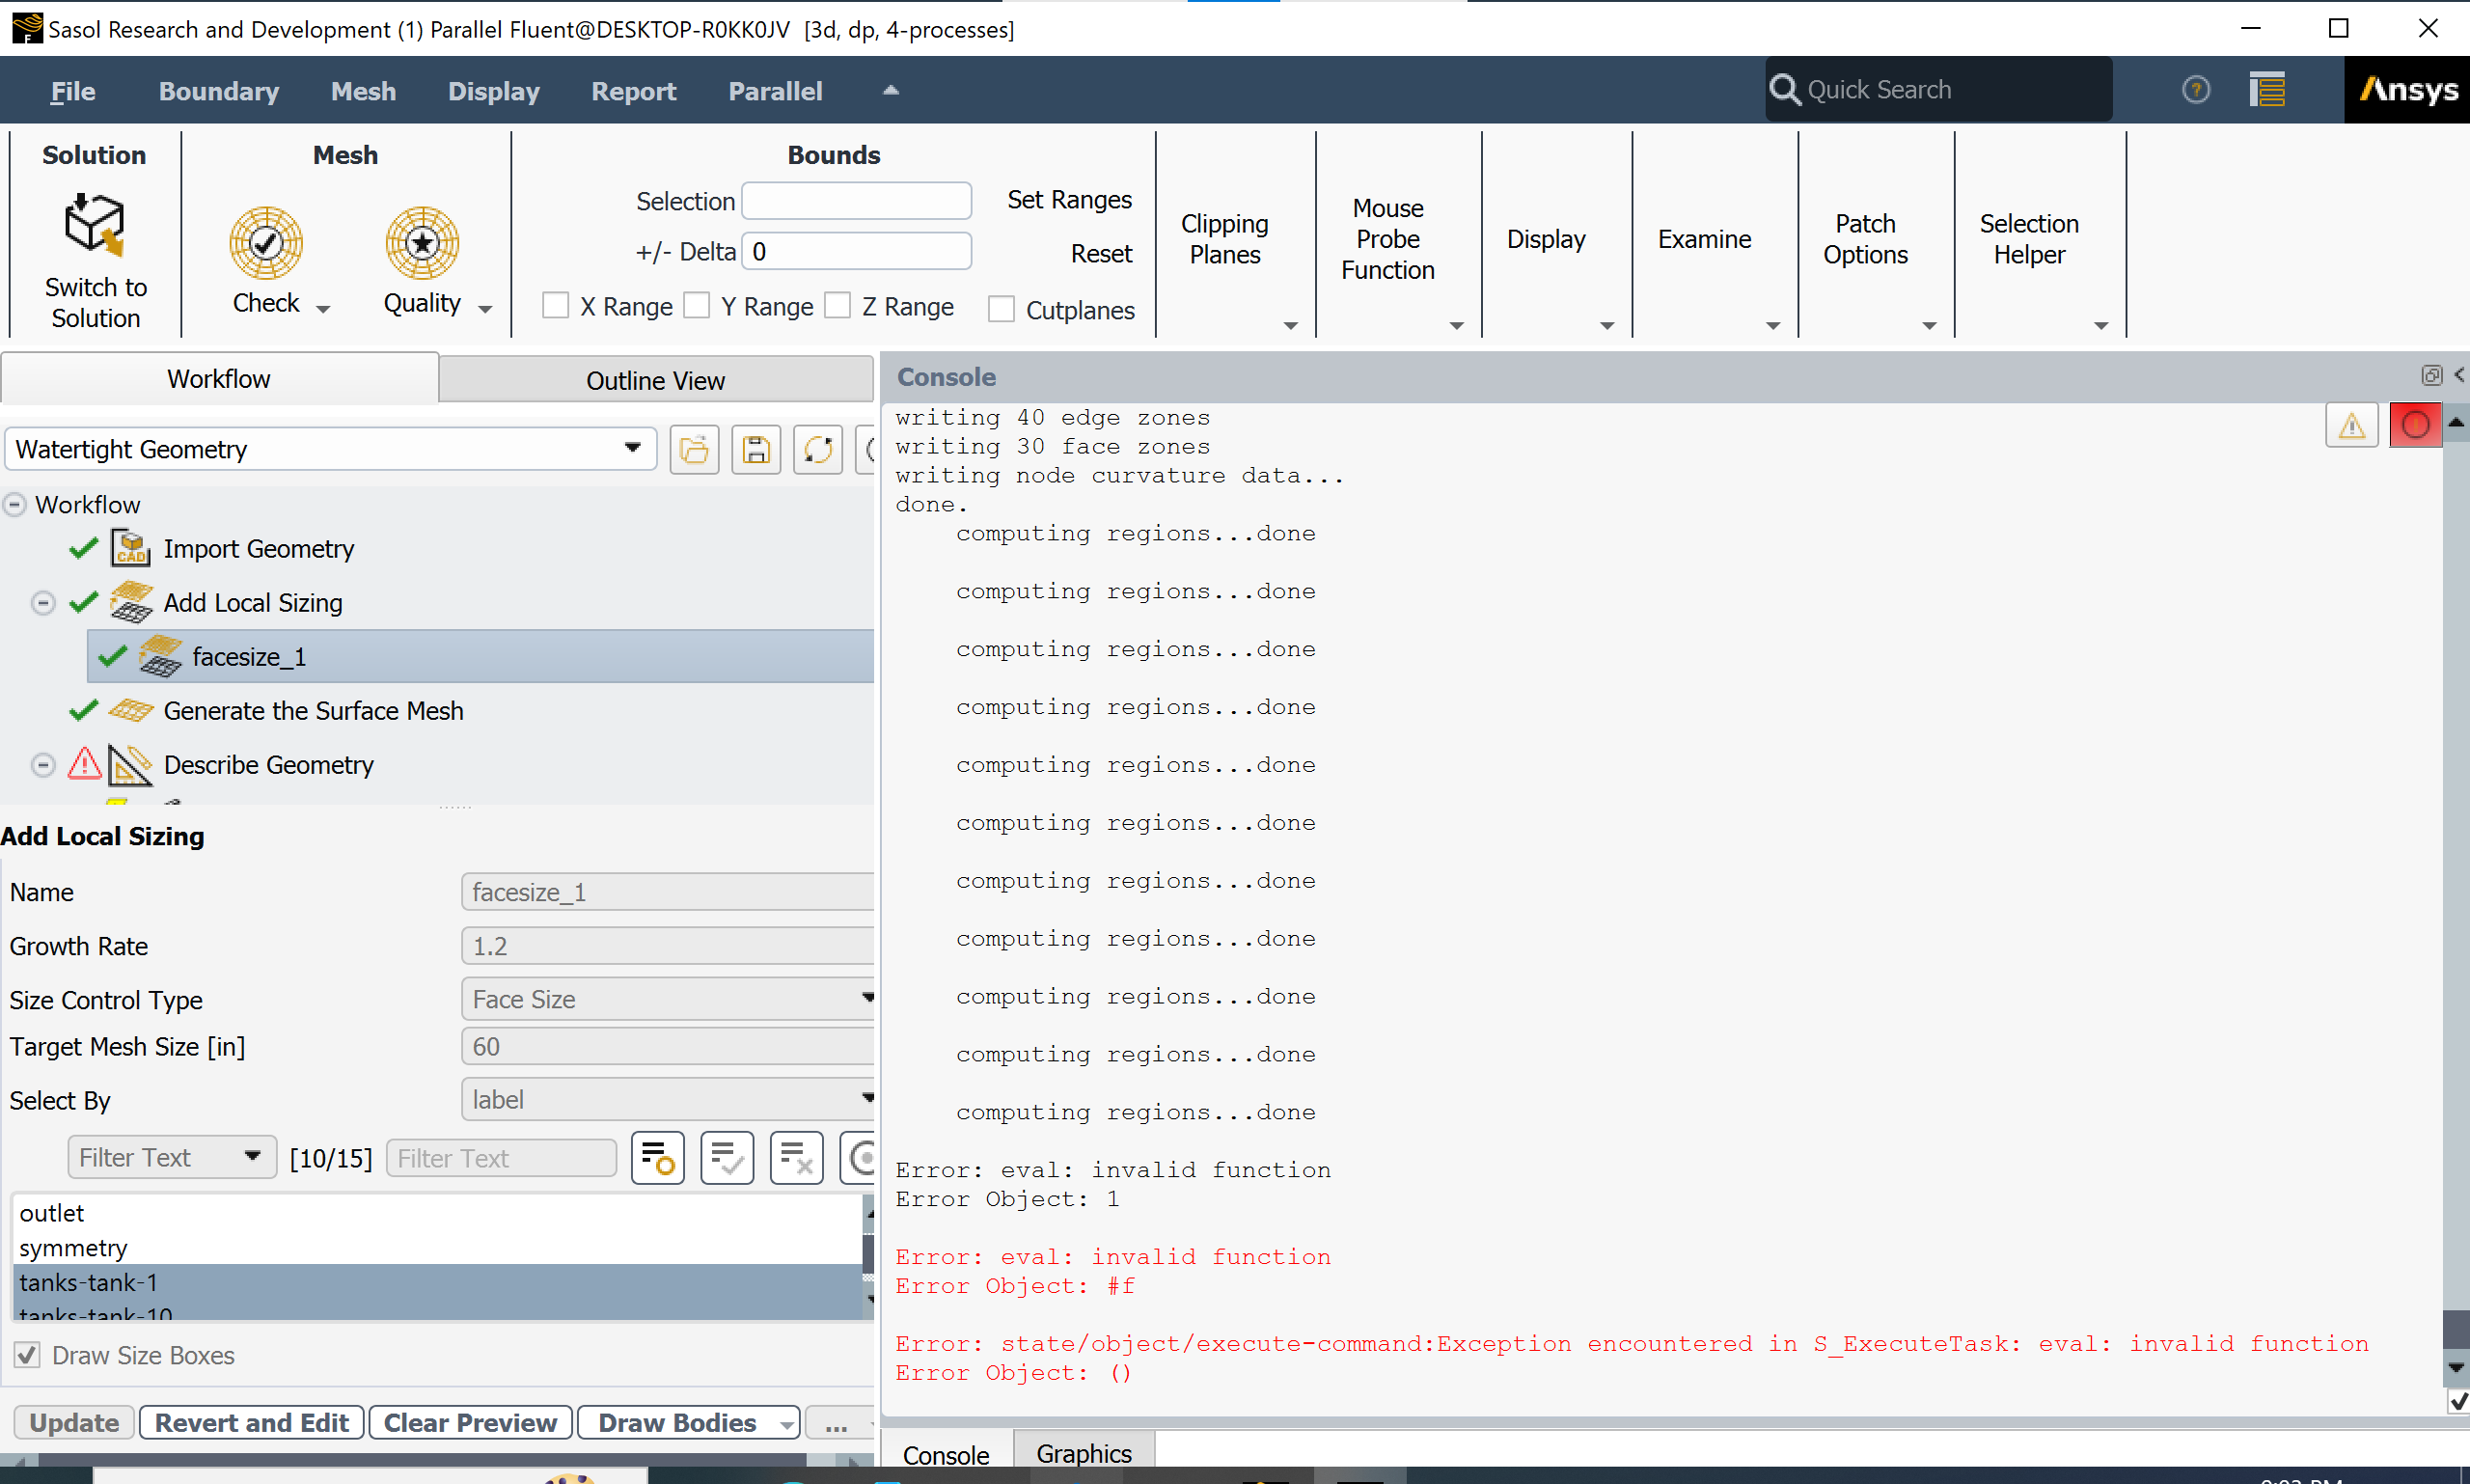Image resolution: width=2470 pixels, height=1484 pixels.
Task: Click the deselect all list icon
Action: click(796, 1158)
